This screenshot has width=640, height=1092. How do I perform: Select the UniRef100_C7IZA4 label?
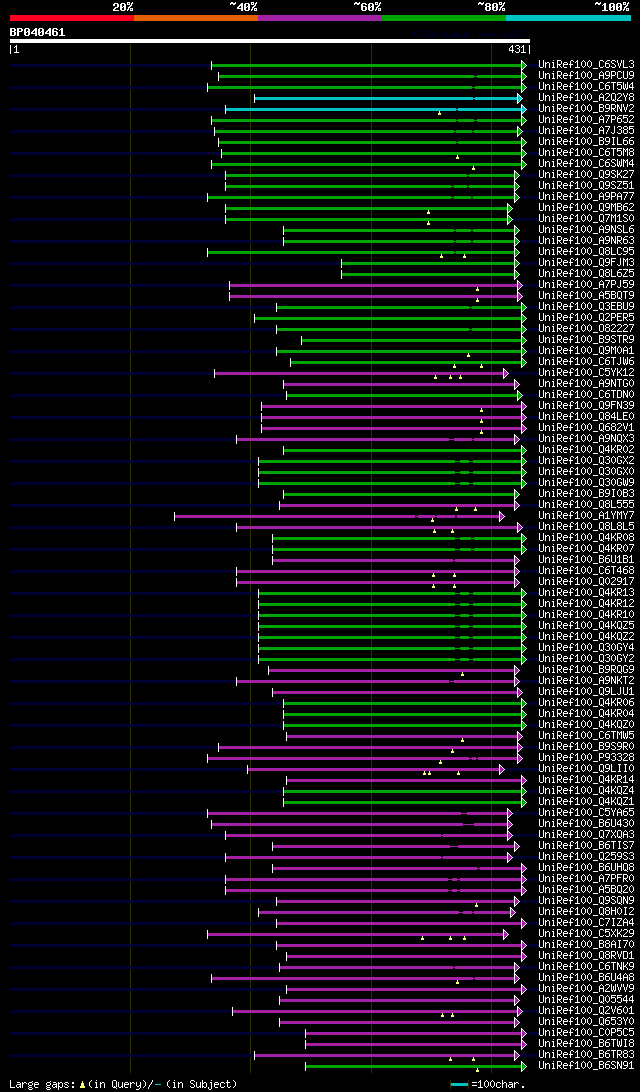click(x=586, y=923)
